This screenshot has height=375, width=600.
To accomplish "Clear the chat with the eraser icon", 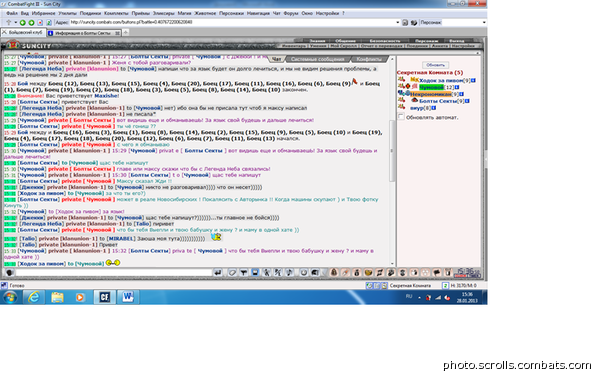I will tap(232, 272).
